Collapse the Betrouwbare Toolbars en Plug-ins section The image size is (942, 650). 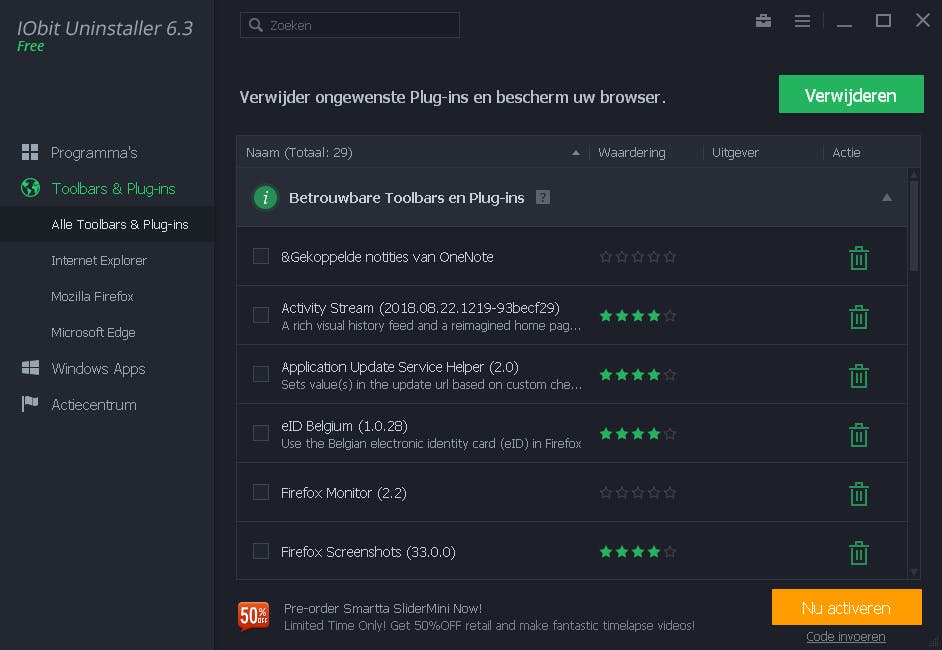coord(886,198)
